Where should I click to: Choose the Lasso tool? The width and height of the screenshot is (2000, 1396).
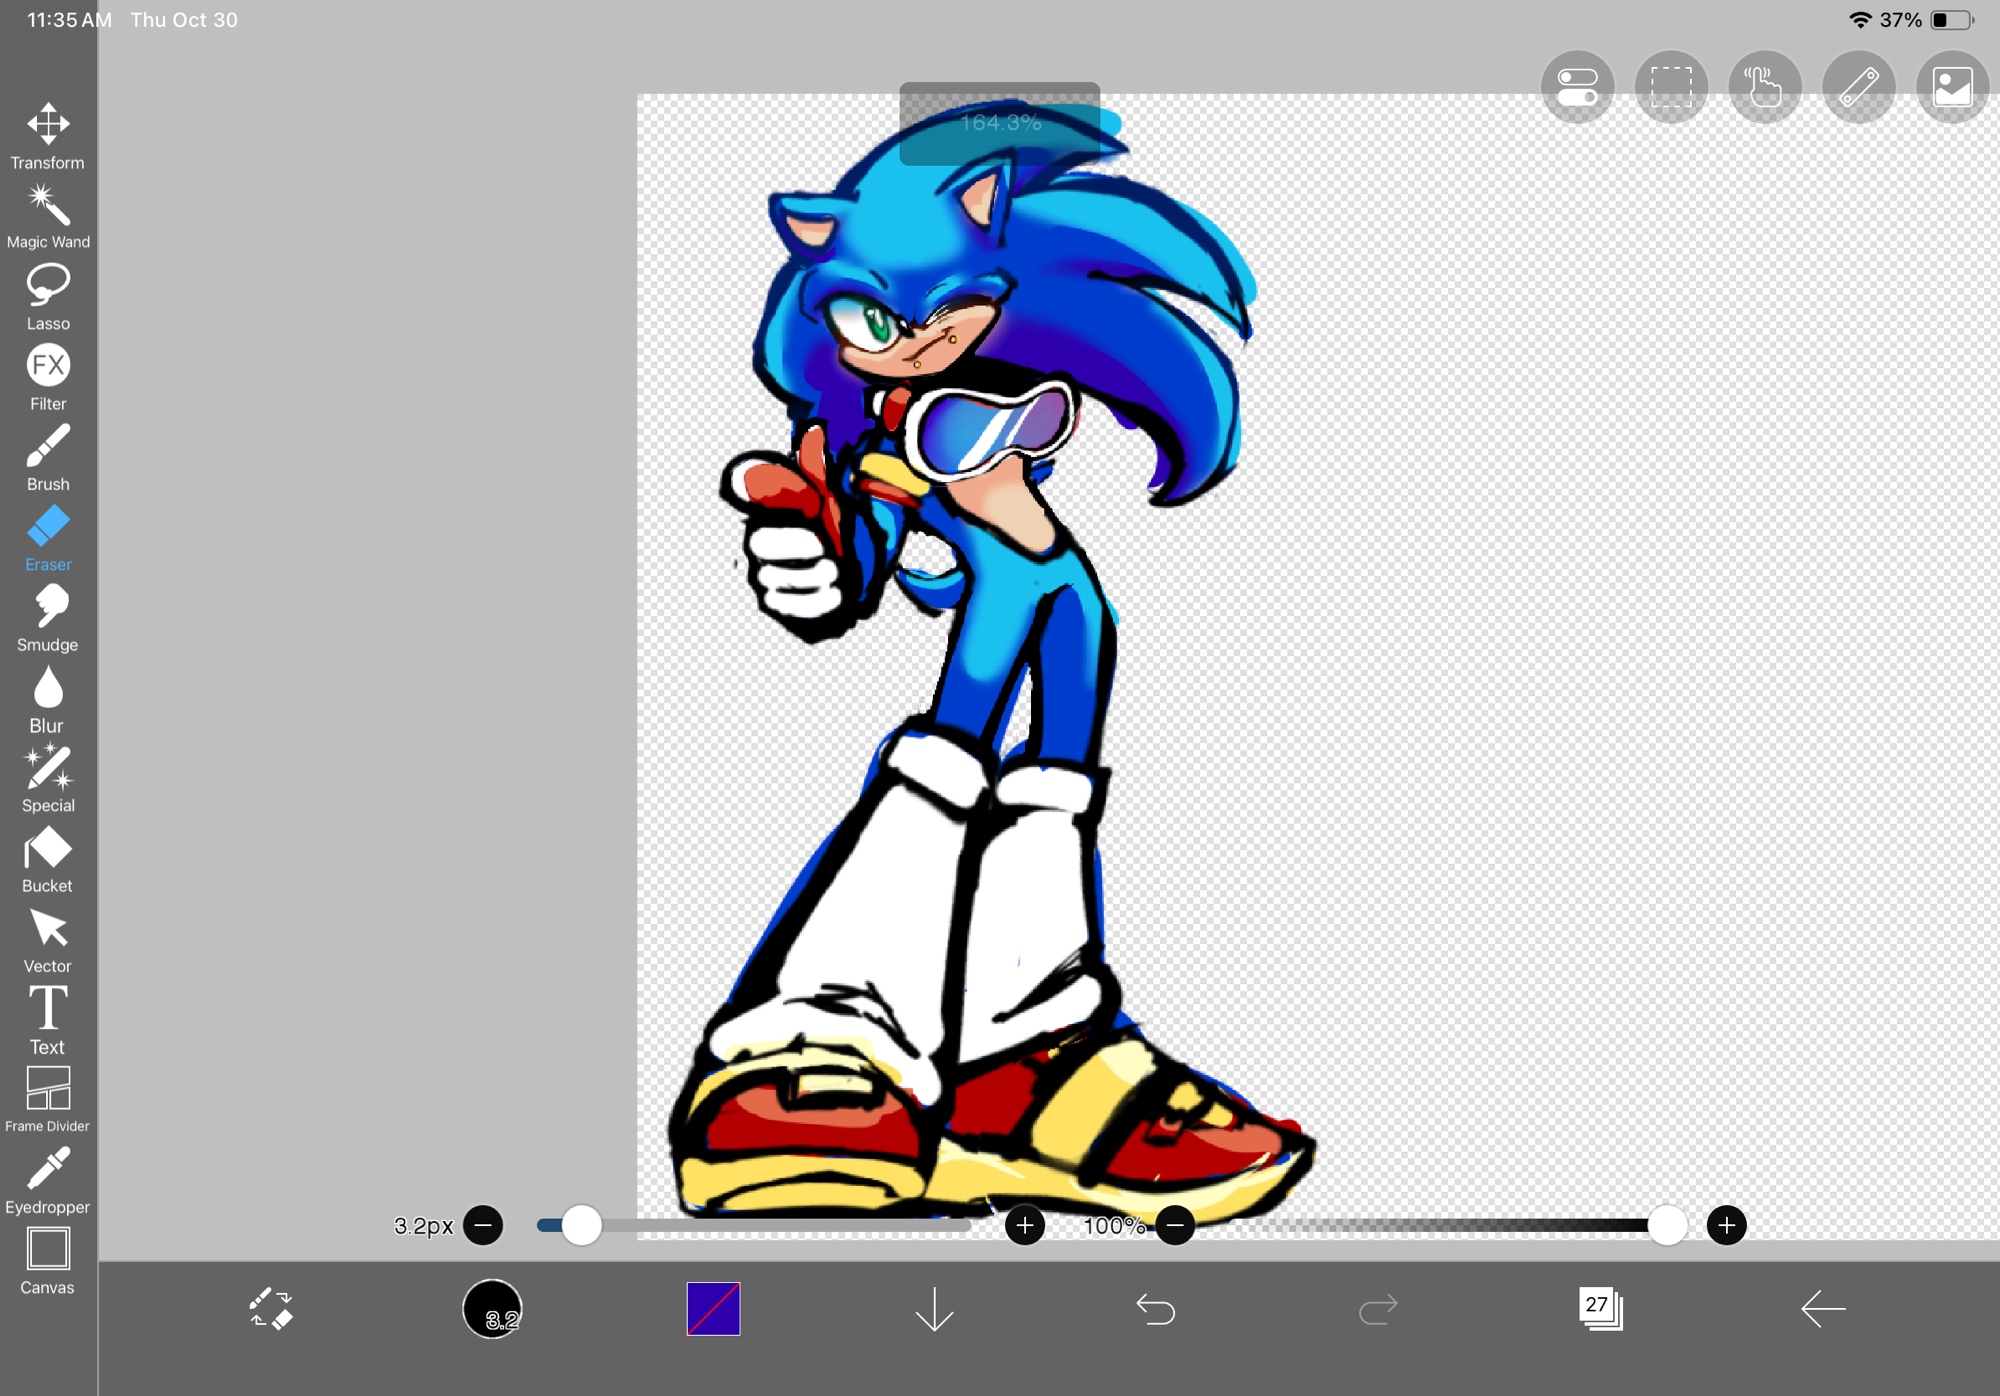[48, 296]
